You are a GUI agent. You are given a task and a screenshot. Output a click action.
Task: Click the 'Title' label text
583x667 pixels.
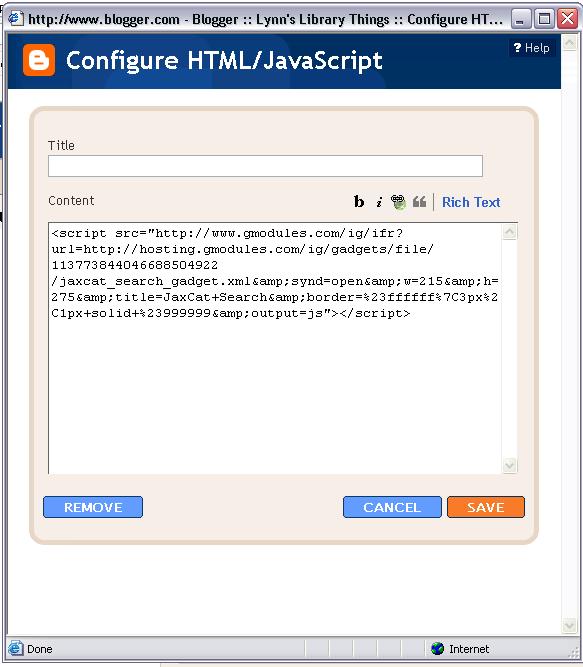61,145
